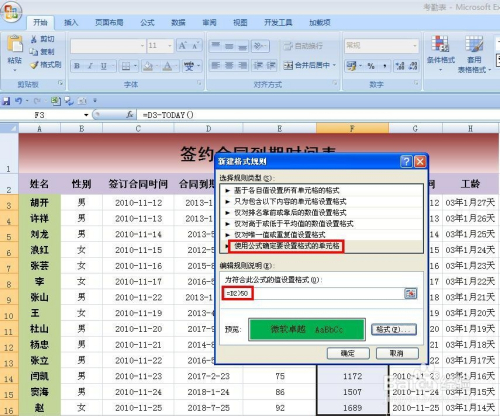Click the increase decimal icon
Image resolution: width=500 pixels, height=416 pixels.
click(x=400, y=66)
